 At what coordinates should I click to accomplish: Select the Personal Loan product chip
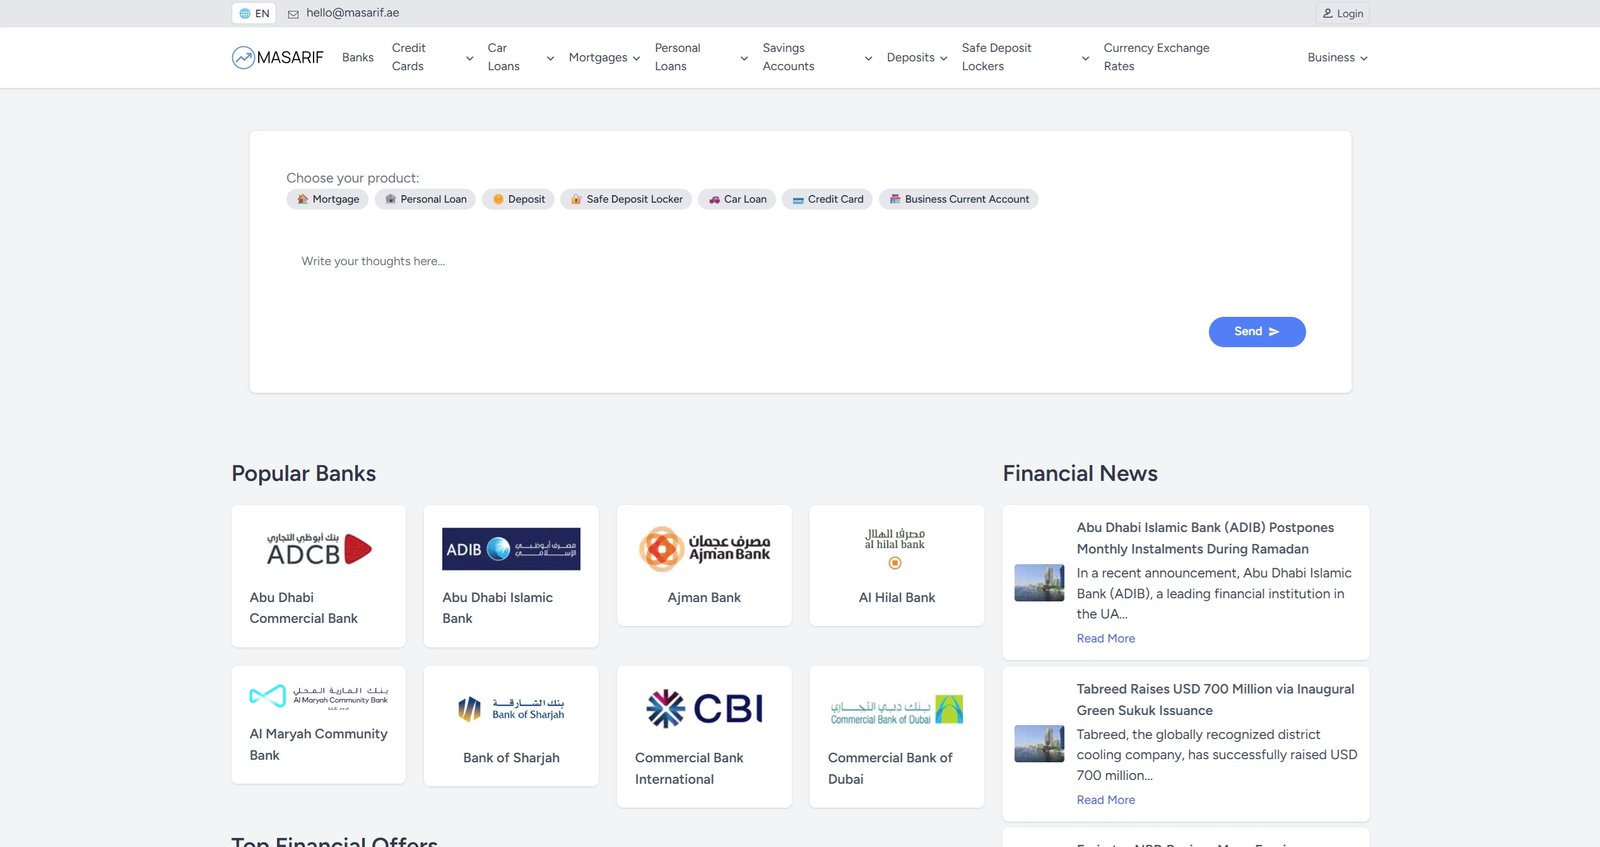coord(425,199)
